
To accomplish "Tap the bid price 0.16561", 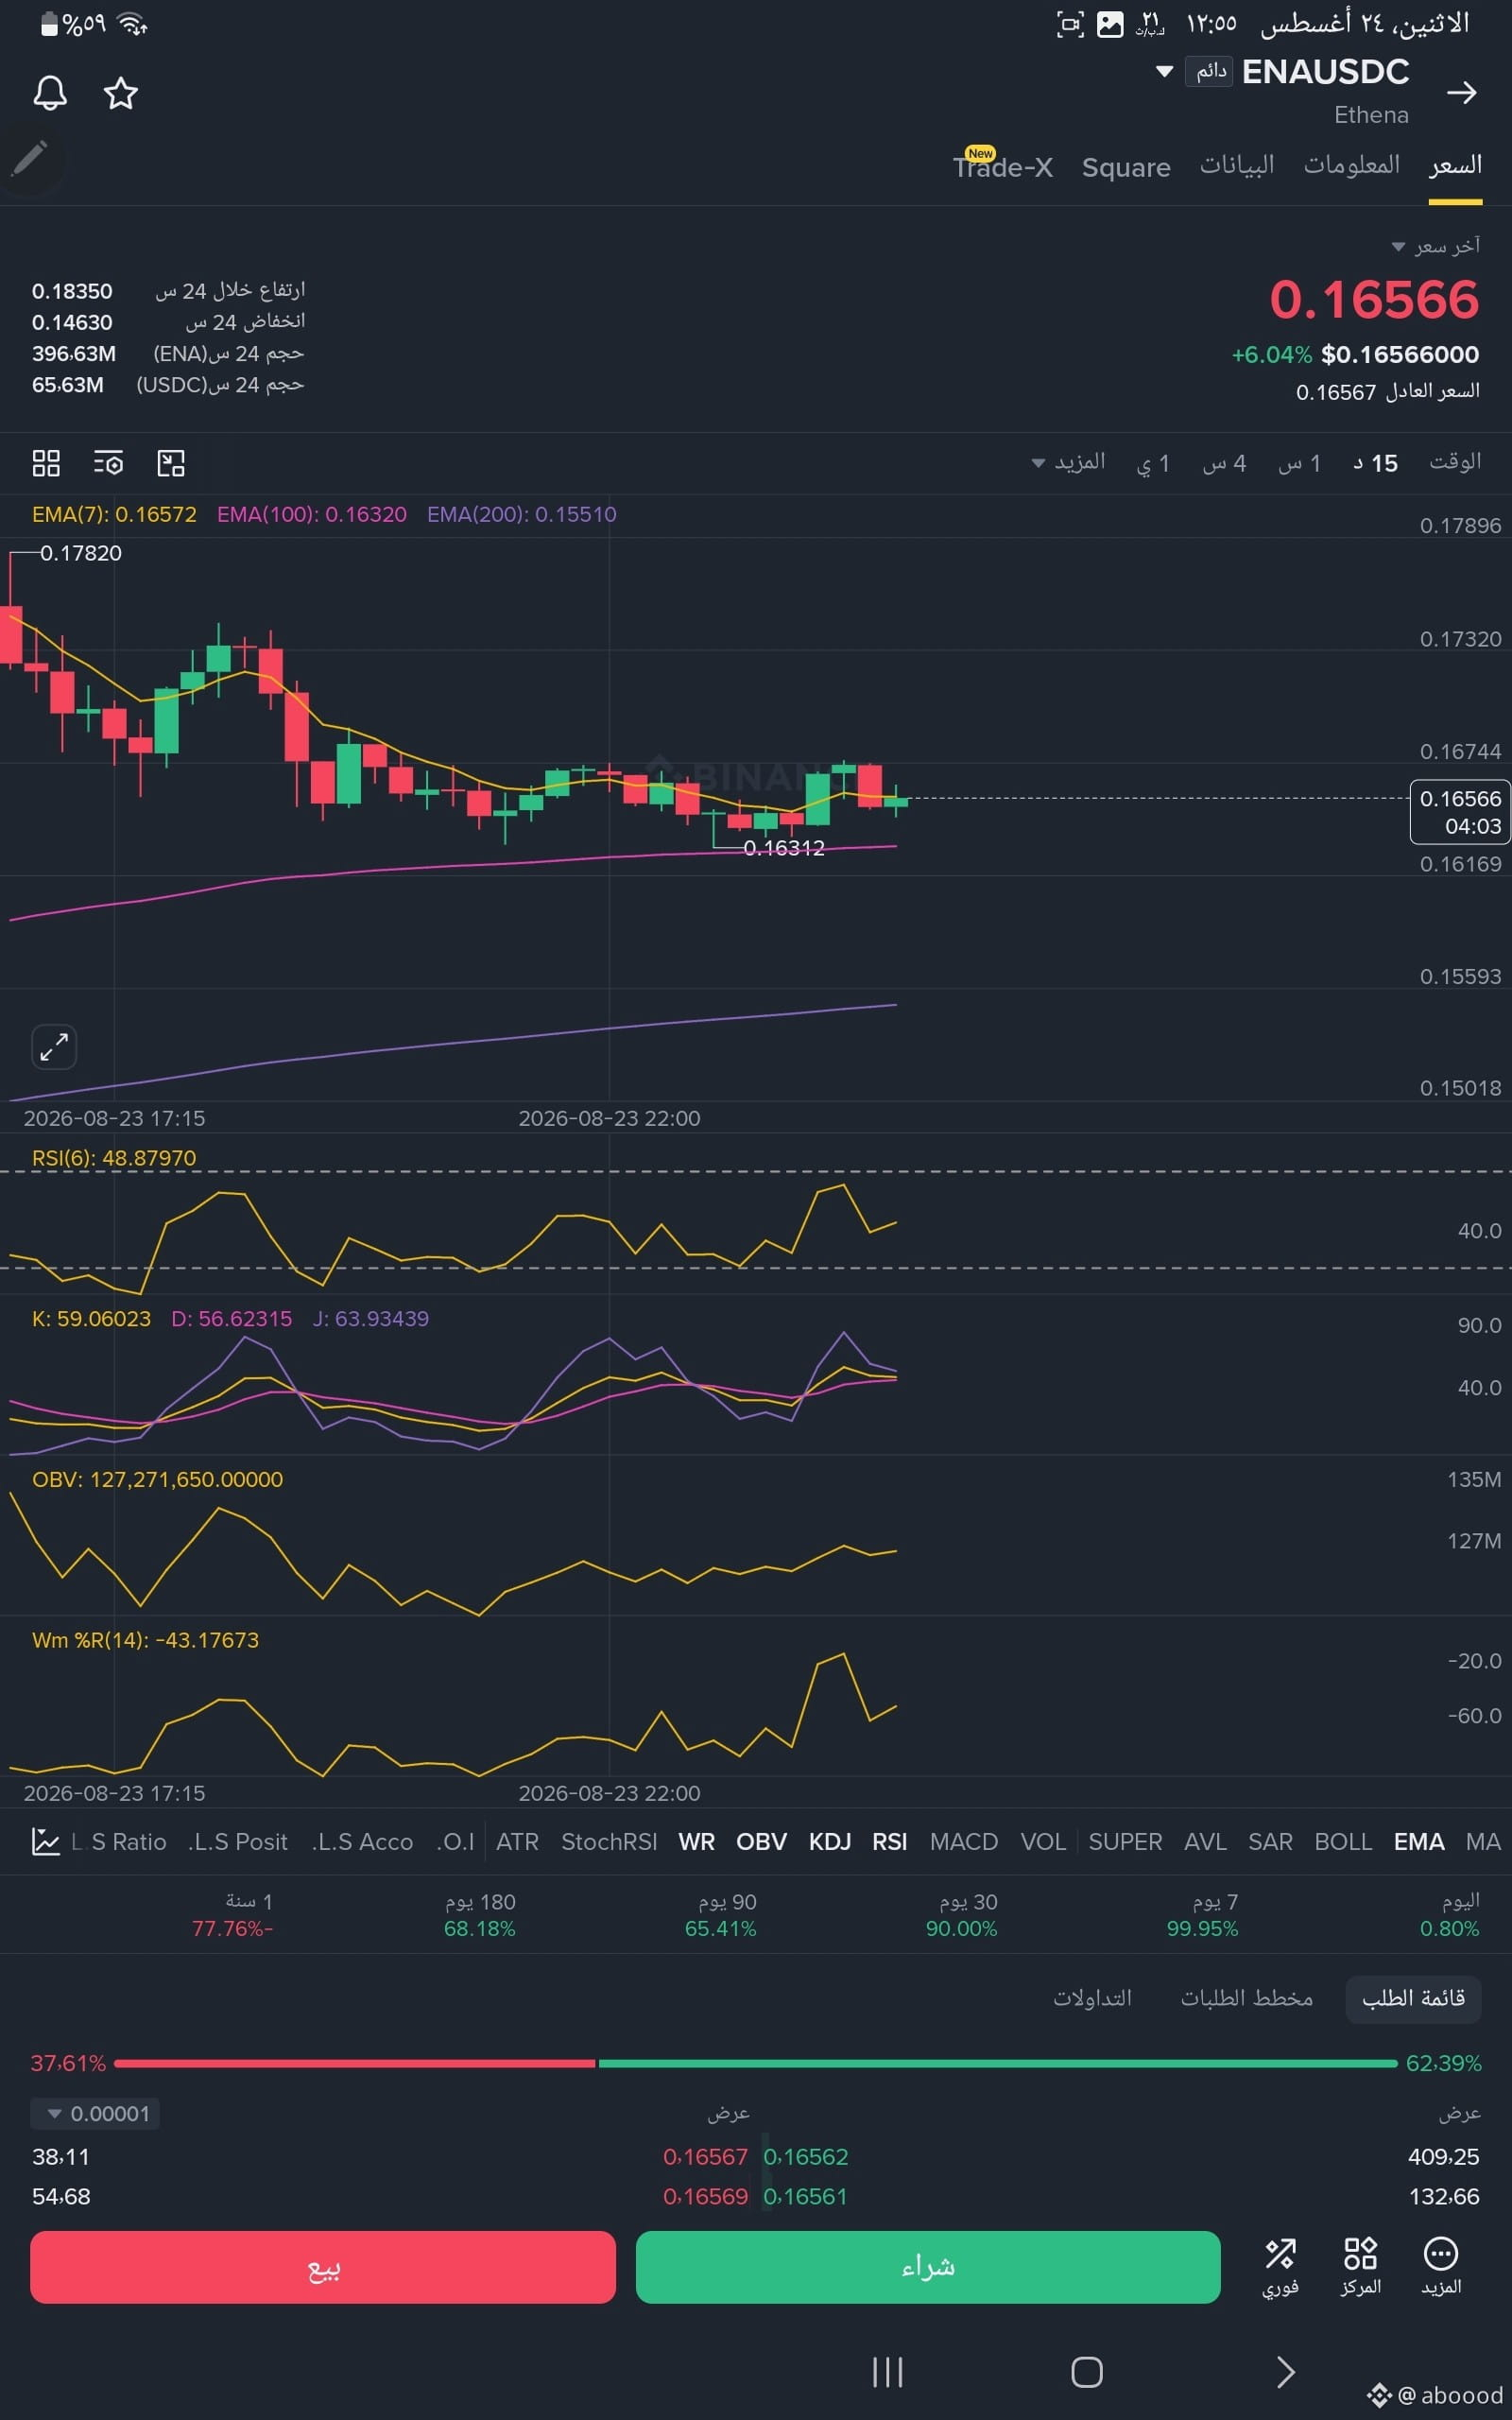I will click(x=805, y=2197).
